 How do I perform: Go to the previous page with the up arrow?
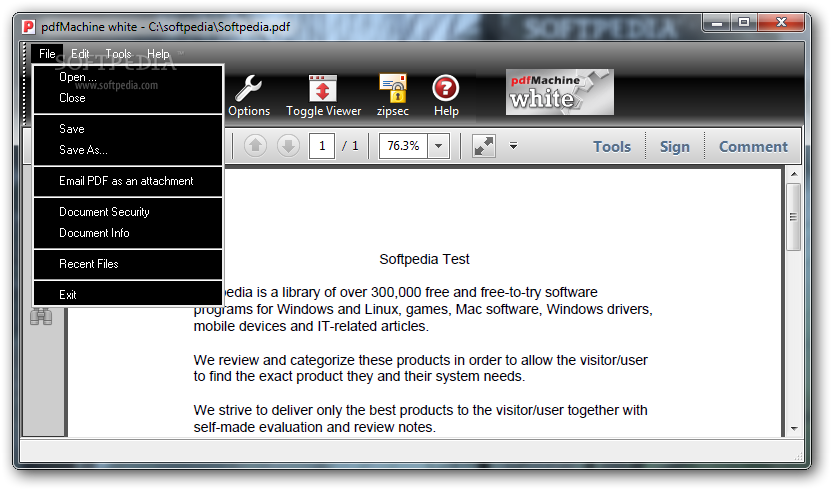click(x=255, y=145)
